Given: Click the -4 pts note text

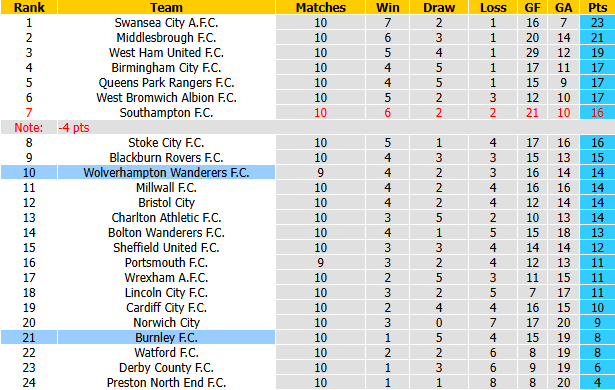Looking at the screenshot, I should [x=74, y=128].
